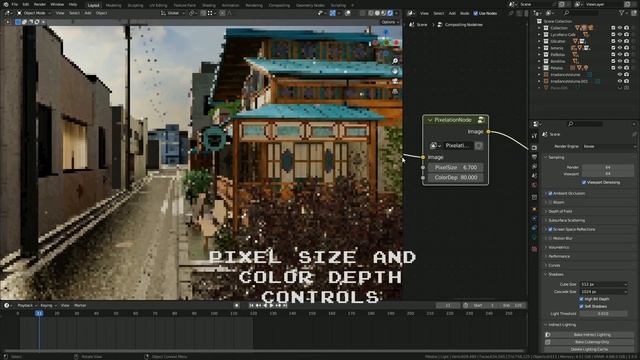
Task: Open the Blender logo menu
Action: tap(6, 4)
